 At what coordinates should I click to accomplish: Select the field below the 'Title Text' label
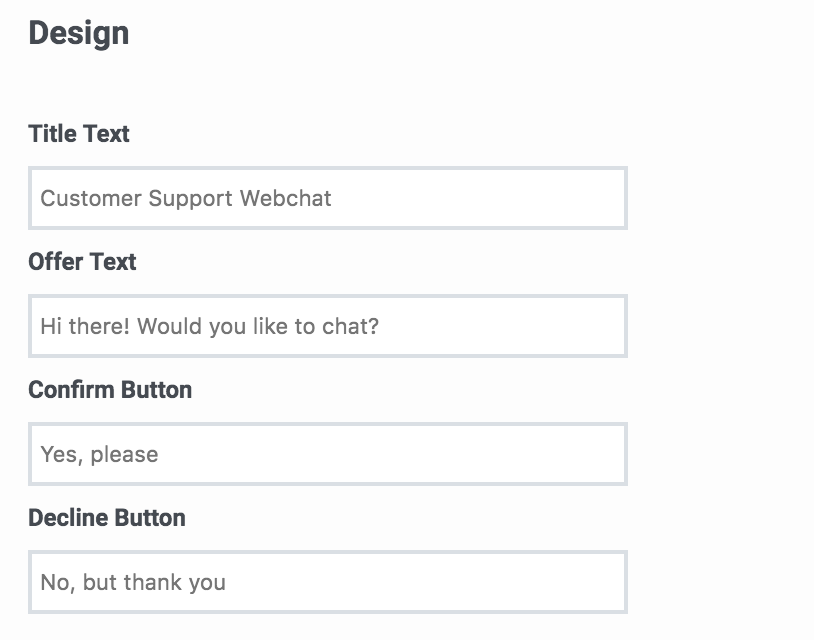[x=328, y=198]
